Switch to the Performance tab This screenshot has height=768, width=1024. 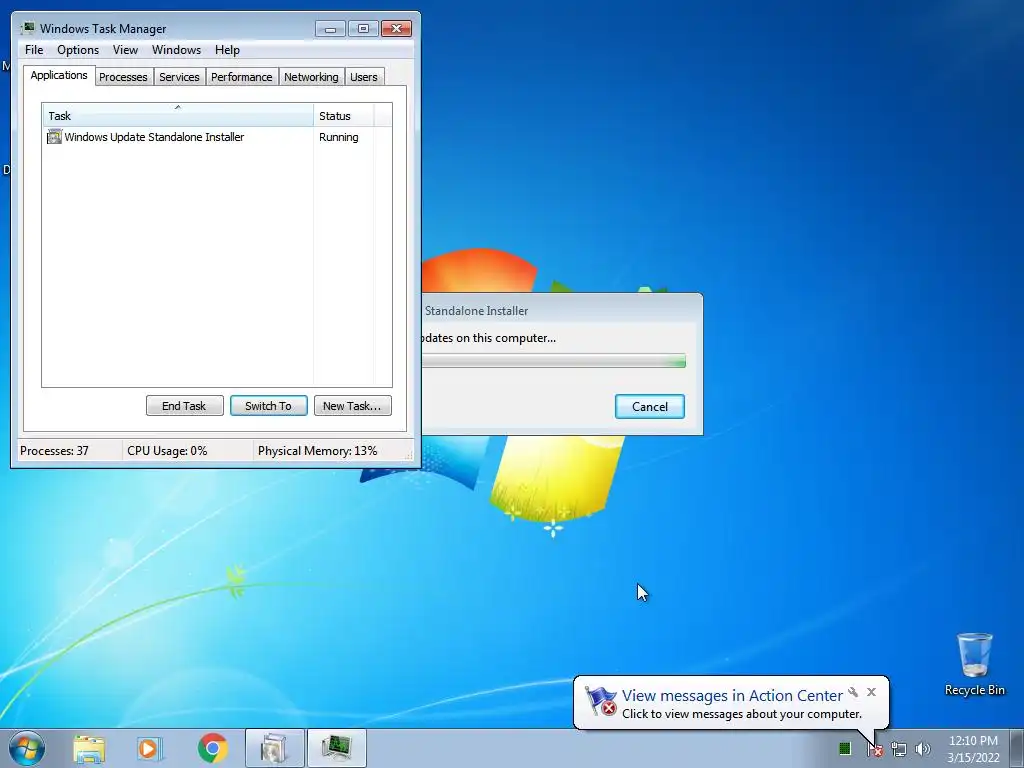(x=242, y=77)
